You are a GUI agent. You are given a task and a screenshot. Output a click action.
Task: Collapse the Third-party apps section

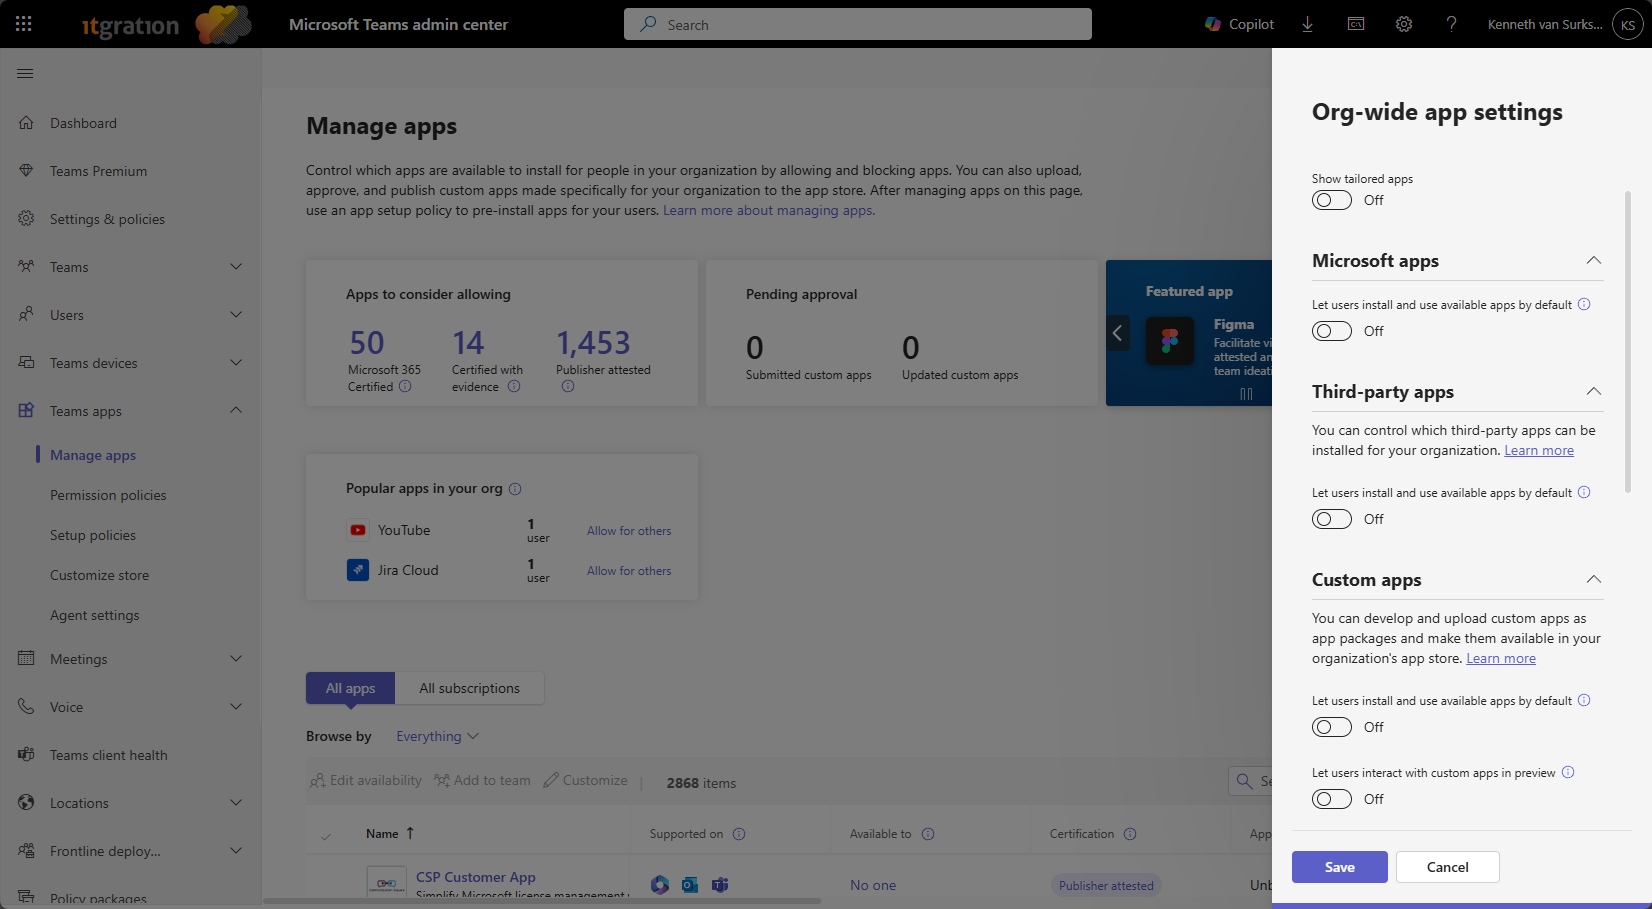pyautogui.click(x=1593, y=392)
